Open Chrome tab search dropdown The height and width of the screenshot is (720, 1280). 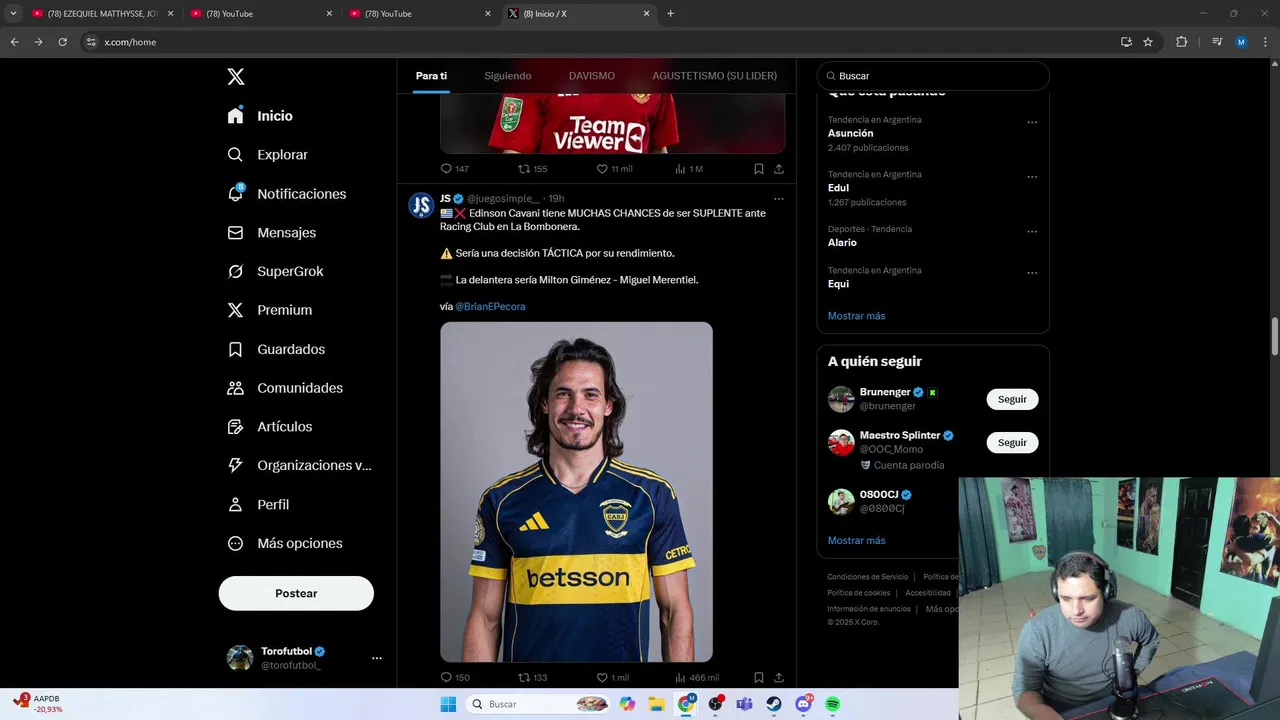[x=13, y=14]
